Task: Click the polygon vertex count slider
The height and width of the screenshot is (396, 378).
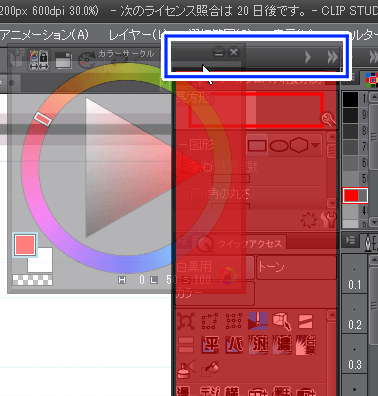Action: [230, 179]
